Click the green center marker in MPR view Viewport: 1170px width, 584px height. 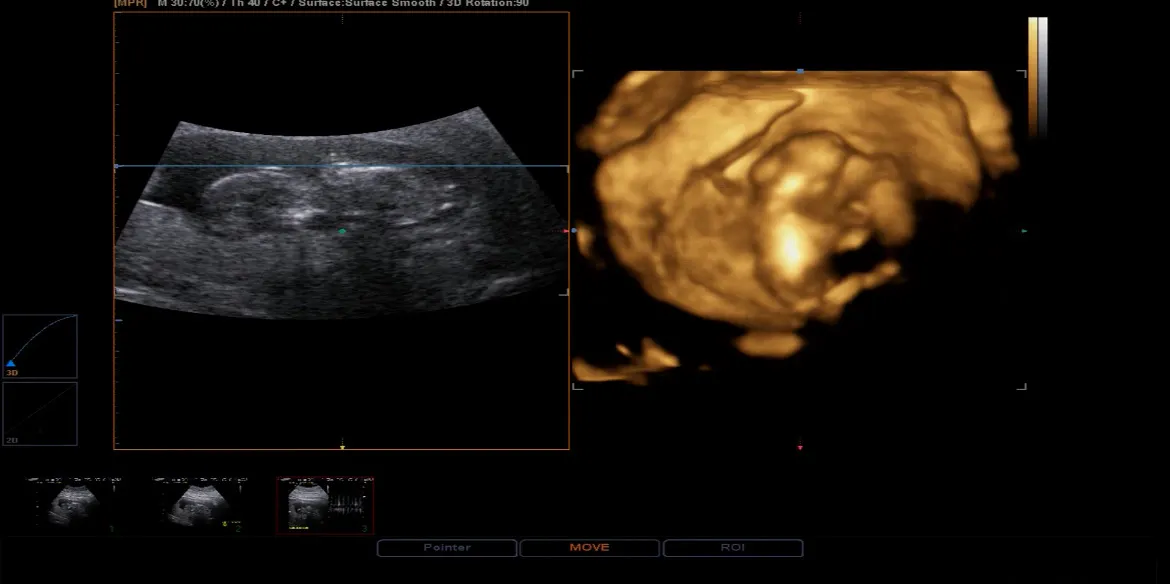(342, 232)
